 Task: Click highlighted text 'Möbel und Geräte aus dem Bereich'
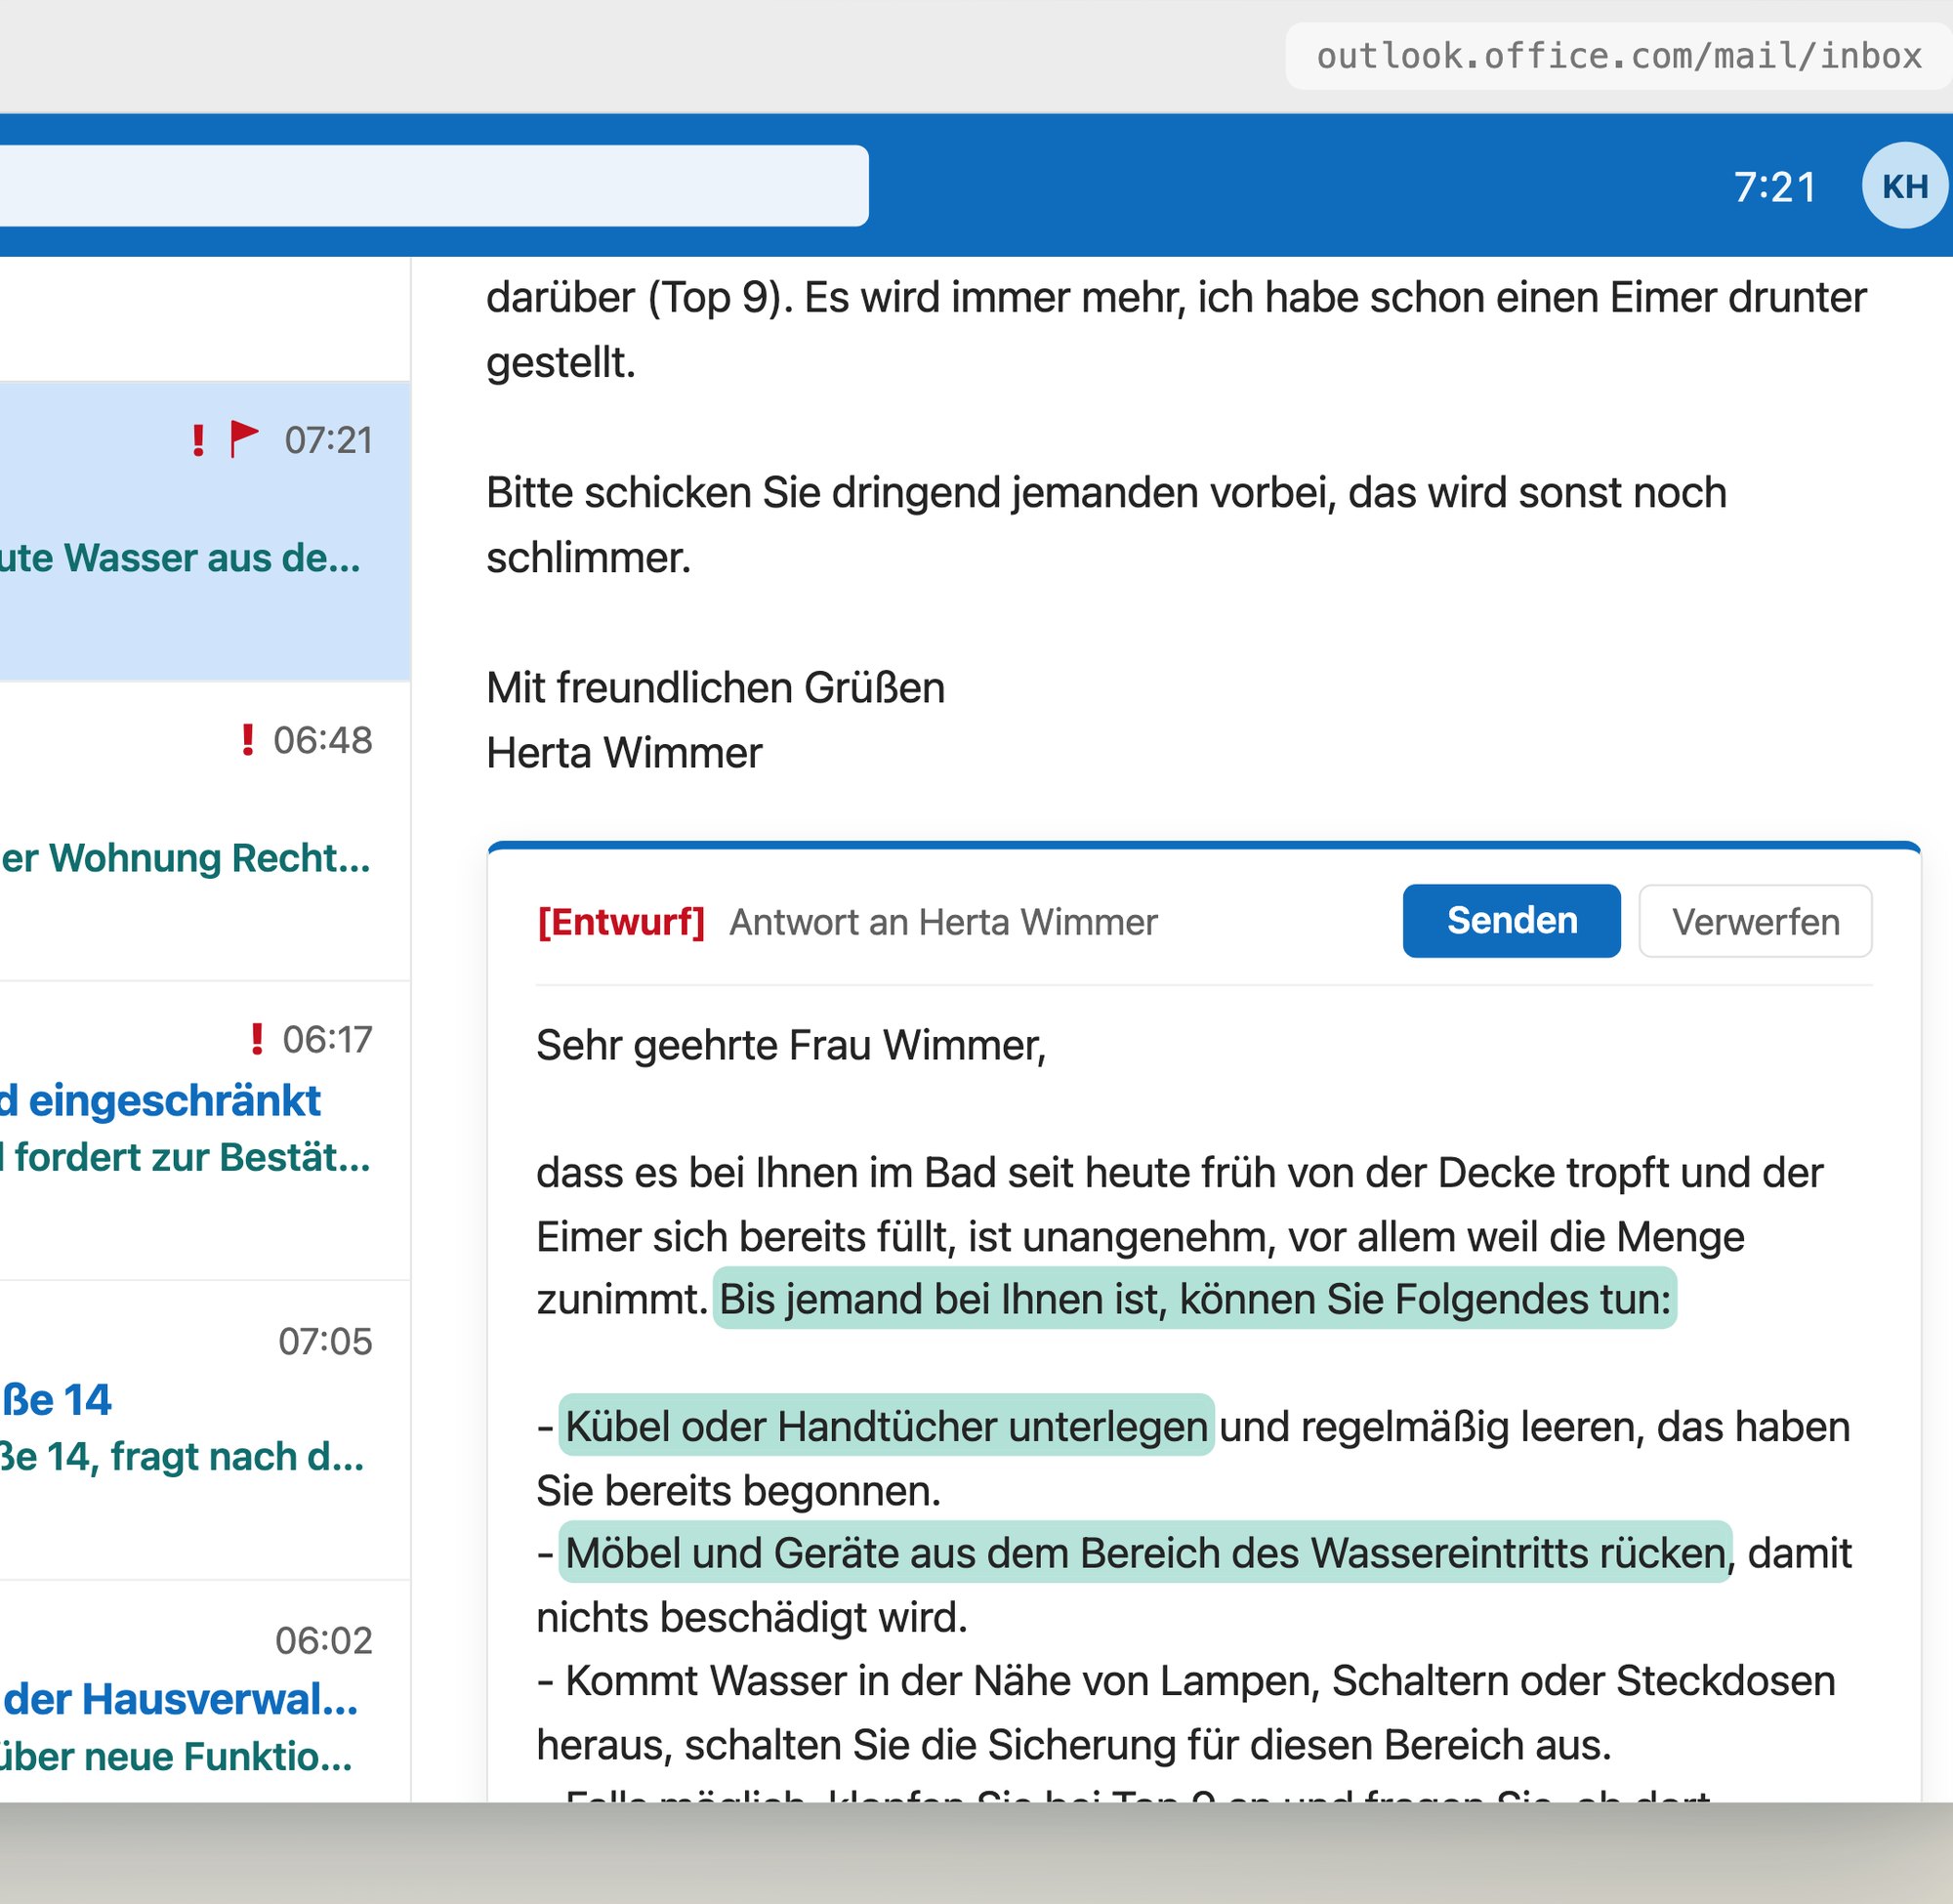coord(892,1554)
